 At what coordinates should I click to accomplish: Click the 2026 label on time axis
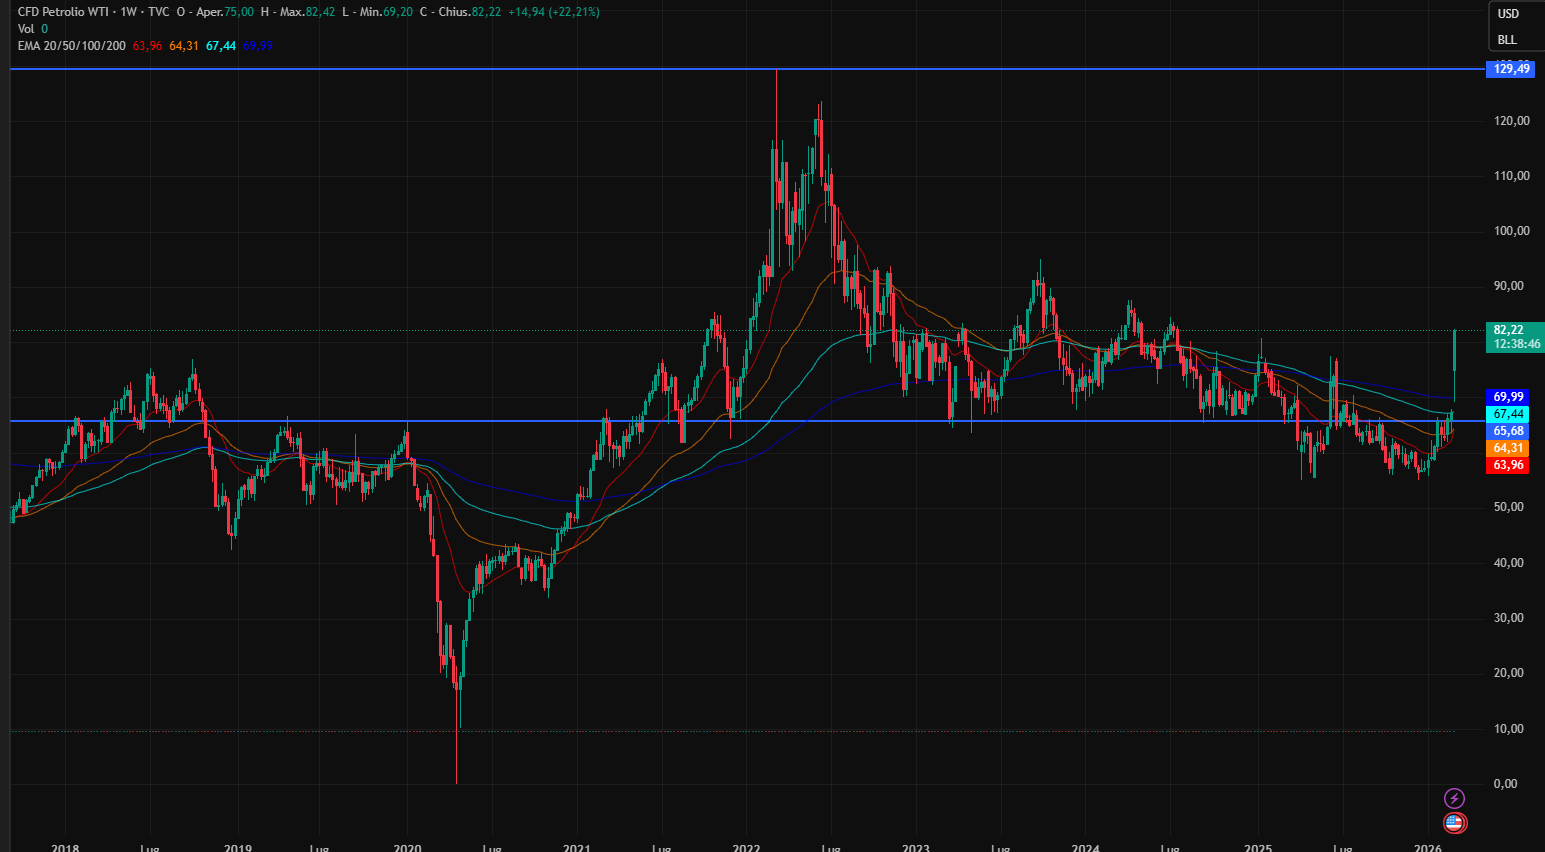click(x=1427, y=847)
